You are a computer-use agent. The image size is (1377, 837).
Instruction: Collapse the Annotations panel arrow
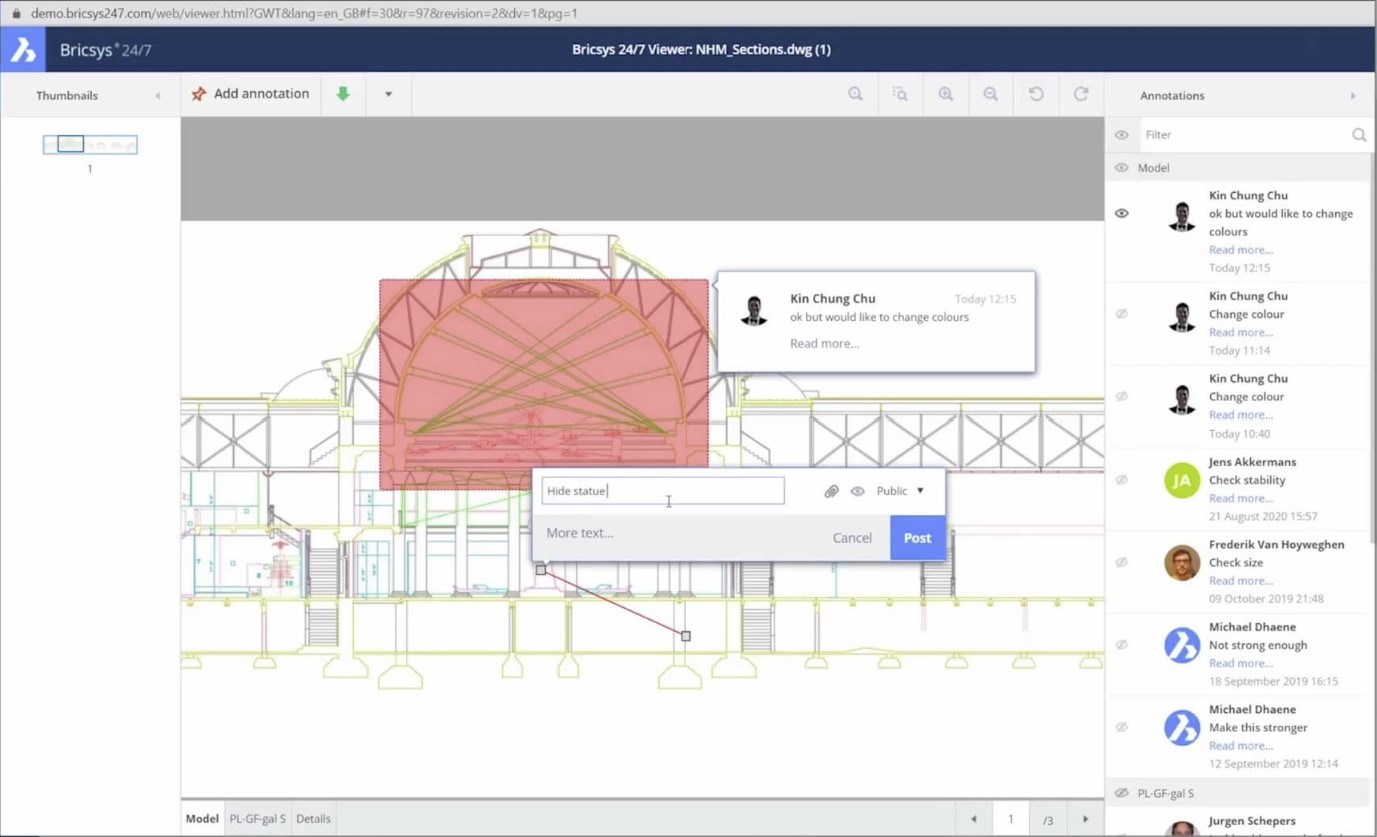coord(1353,96)
